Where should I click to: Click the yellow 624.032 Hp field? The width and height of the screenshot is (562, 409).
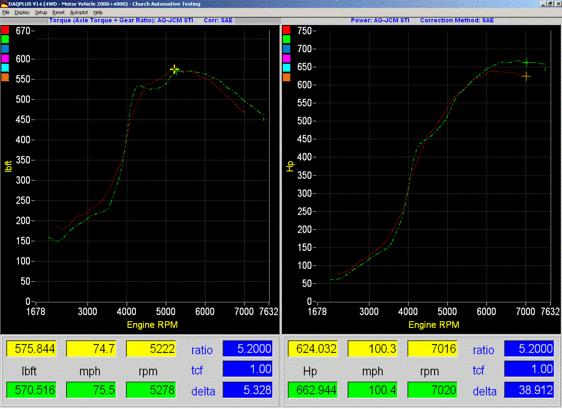(313, 349)
